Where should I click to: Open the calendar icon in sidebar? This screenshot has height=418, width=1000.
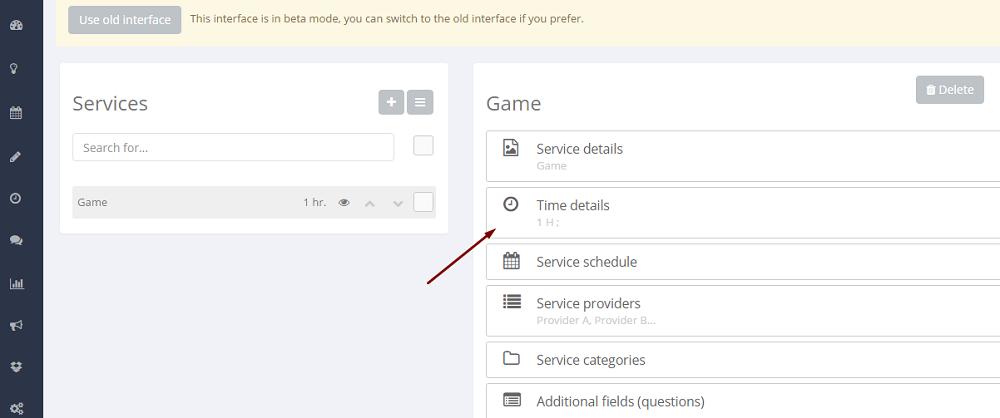[16, 113]
